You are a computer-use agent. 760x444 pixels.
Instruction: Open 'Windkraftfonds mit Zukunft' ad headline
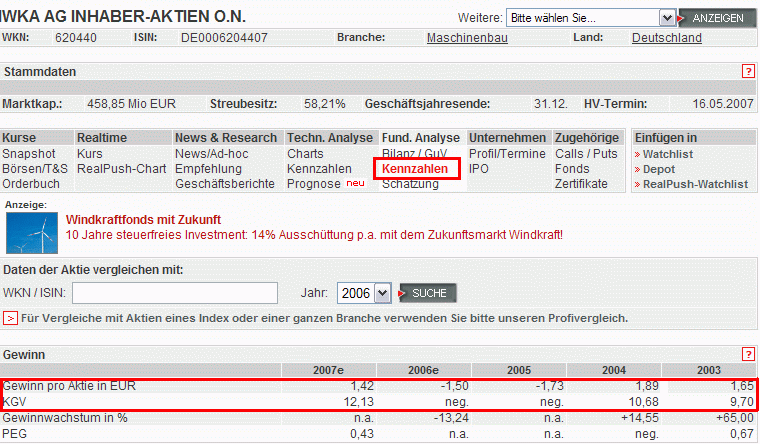(143, 220)
